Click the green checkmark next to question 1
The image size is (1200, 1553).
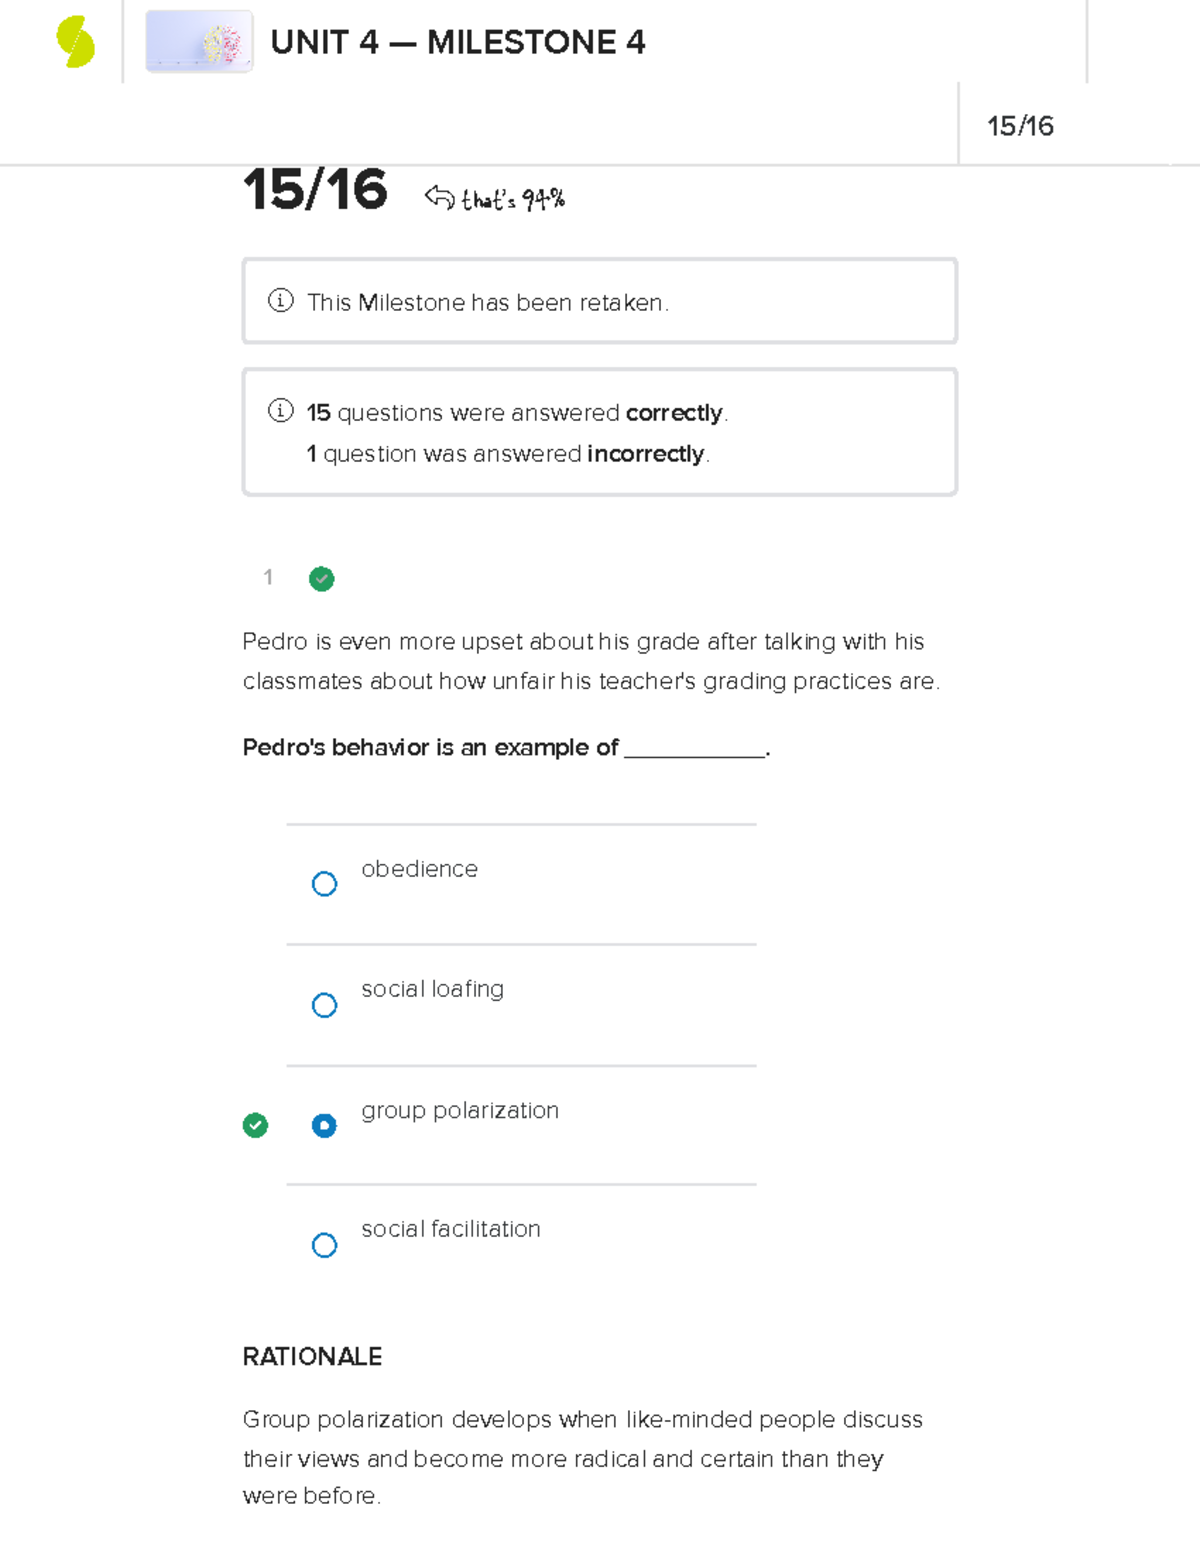pyautogui.click(x=321, y=579)
